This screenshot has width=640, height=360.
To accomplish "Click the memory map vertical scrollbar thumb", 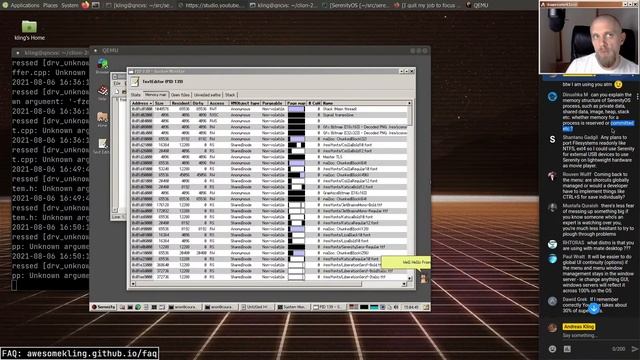I will click(410, 116).
